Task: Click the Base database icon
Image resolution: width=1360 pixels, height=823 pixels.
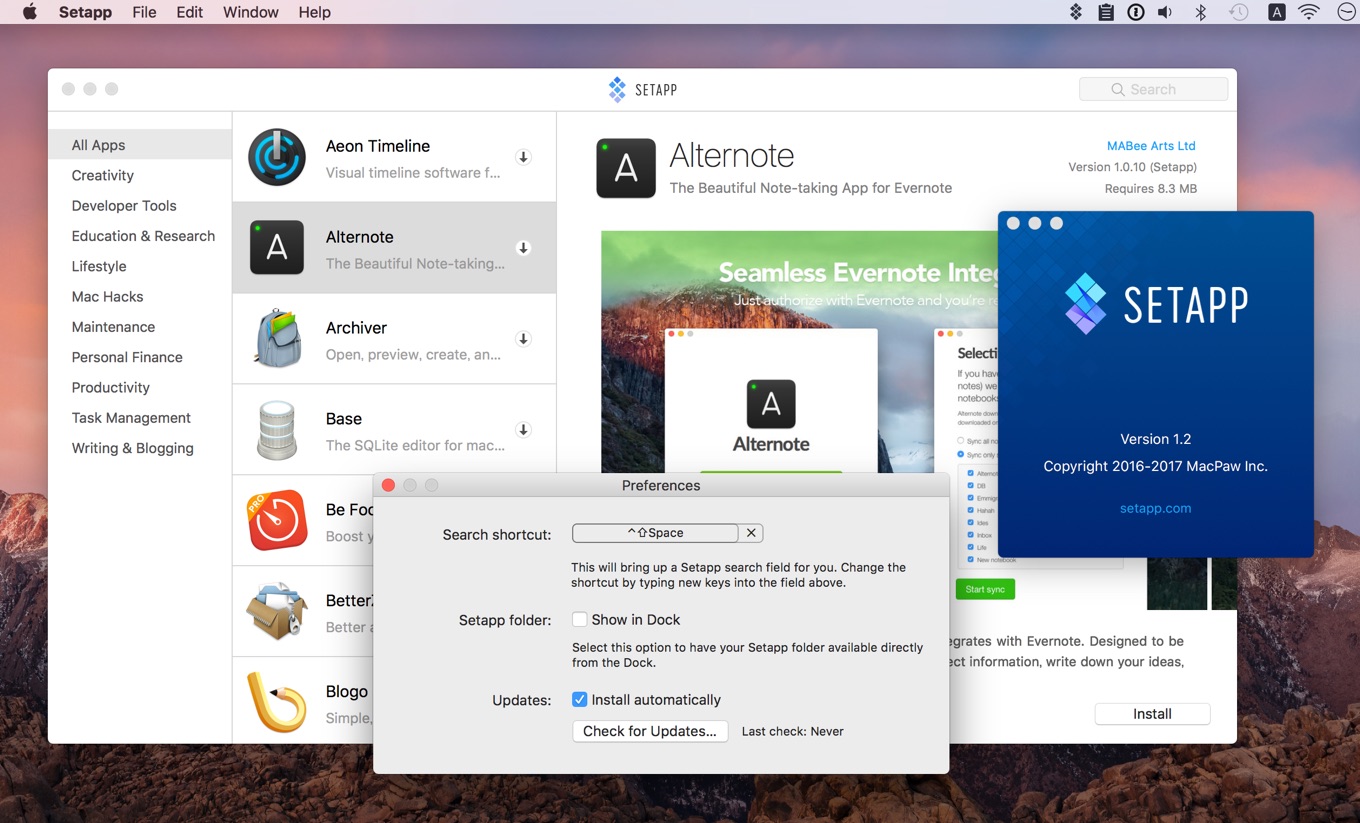Action: (x=277, y=430)
